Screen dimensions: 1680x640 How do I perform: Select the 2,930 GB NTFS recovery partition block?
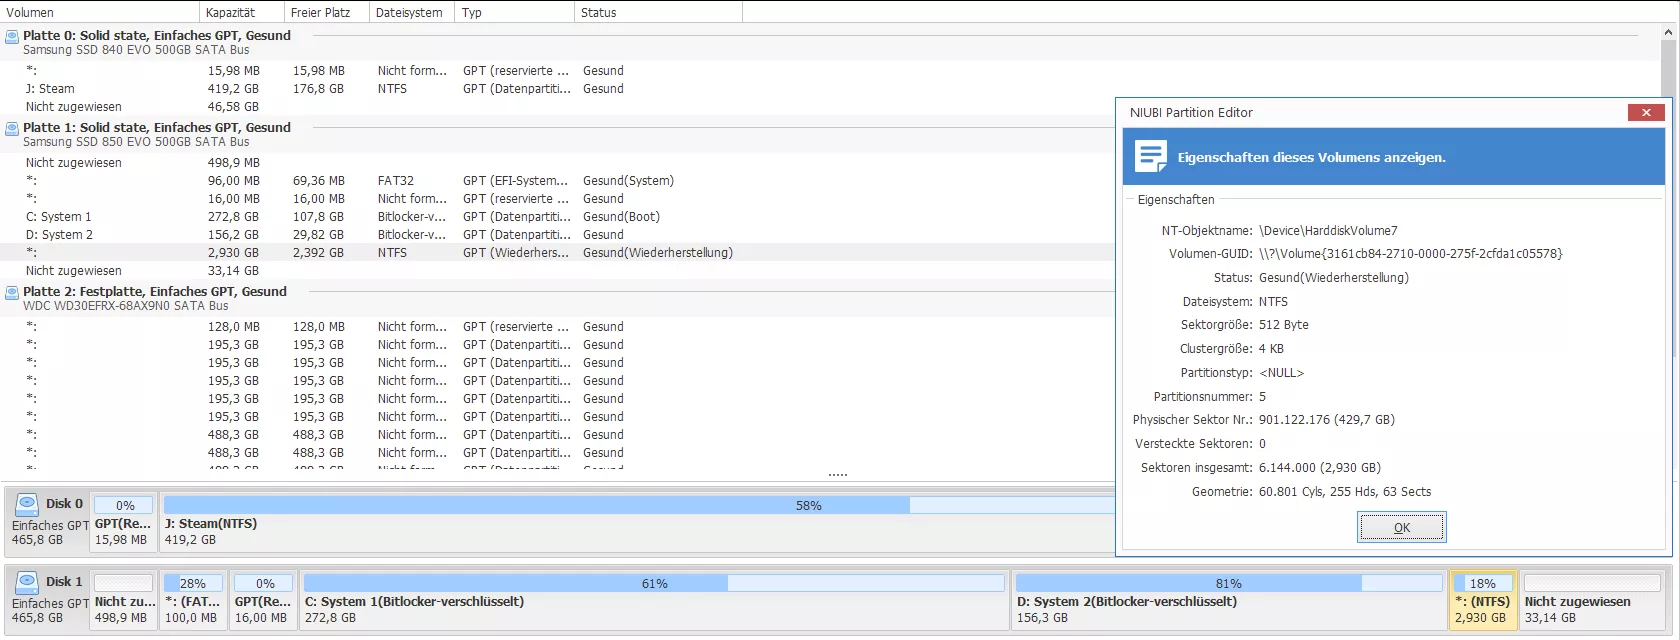(1482, 602)
